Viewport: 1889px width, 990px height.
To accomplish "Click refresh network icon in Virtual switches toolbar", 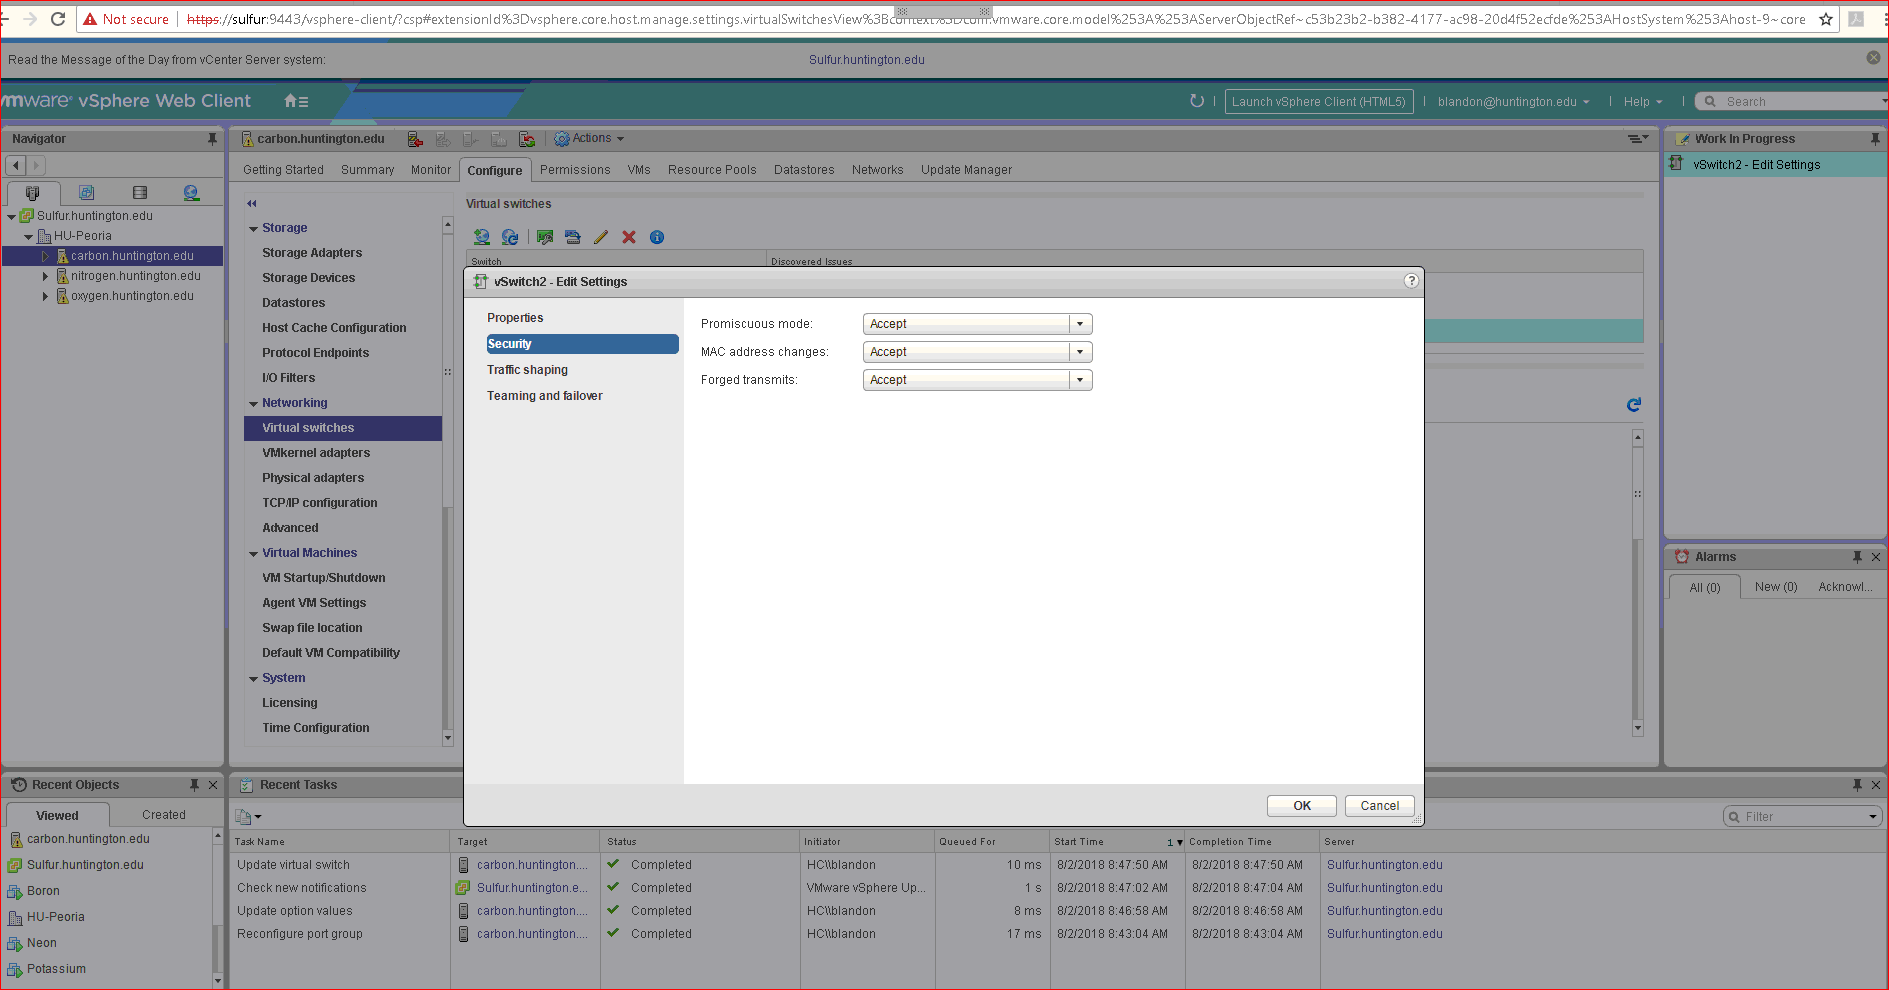I will pos(510,237).
